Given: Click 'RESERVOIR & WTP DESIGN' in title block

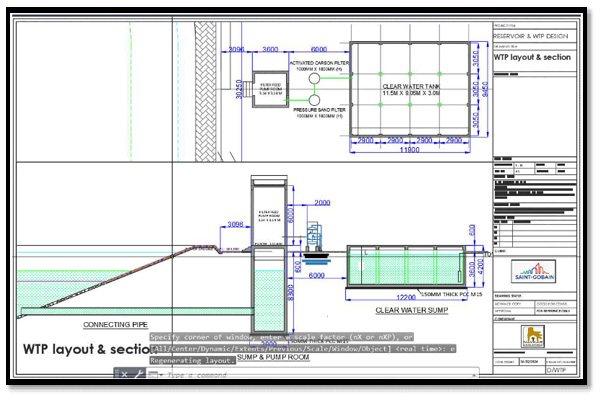Looking at the screenshot, I should click(531, 36).
